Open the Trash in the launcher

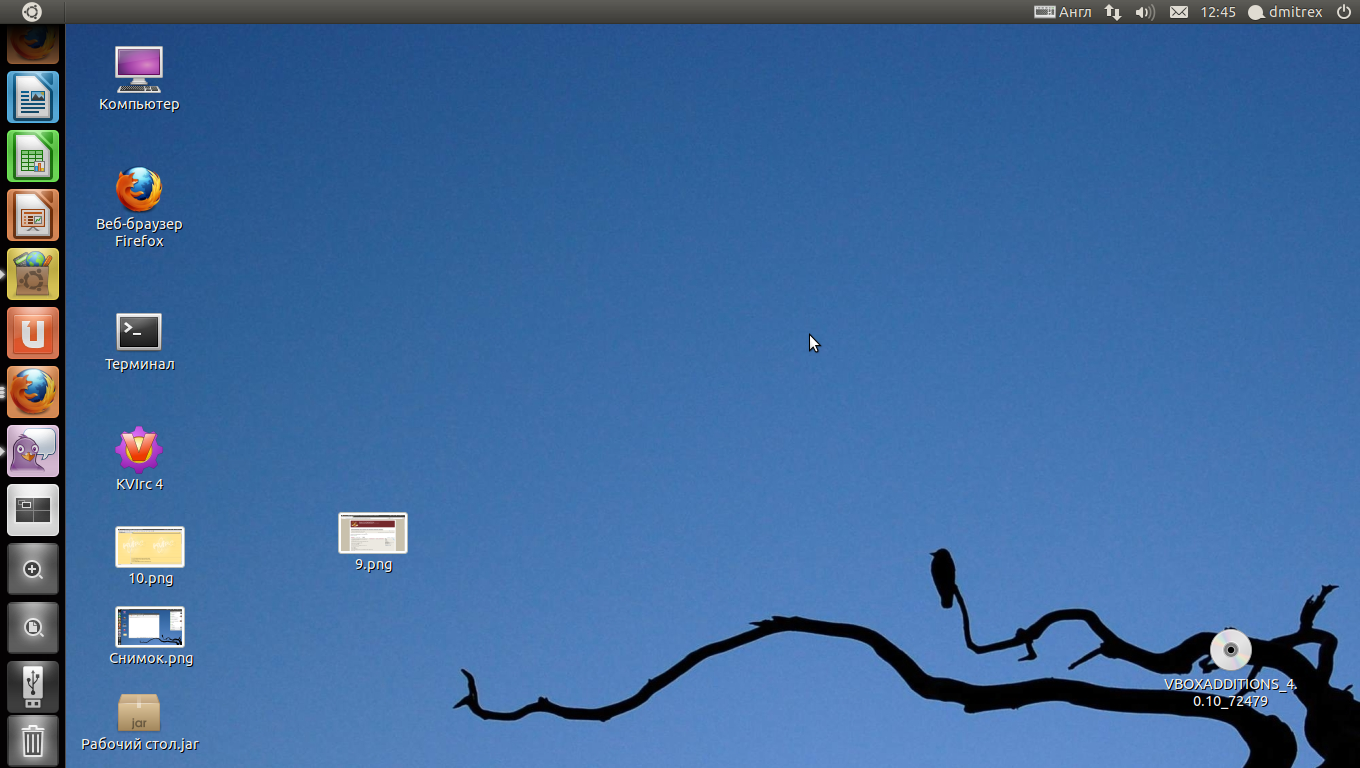pyautogui.click(x=33, y=741)
